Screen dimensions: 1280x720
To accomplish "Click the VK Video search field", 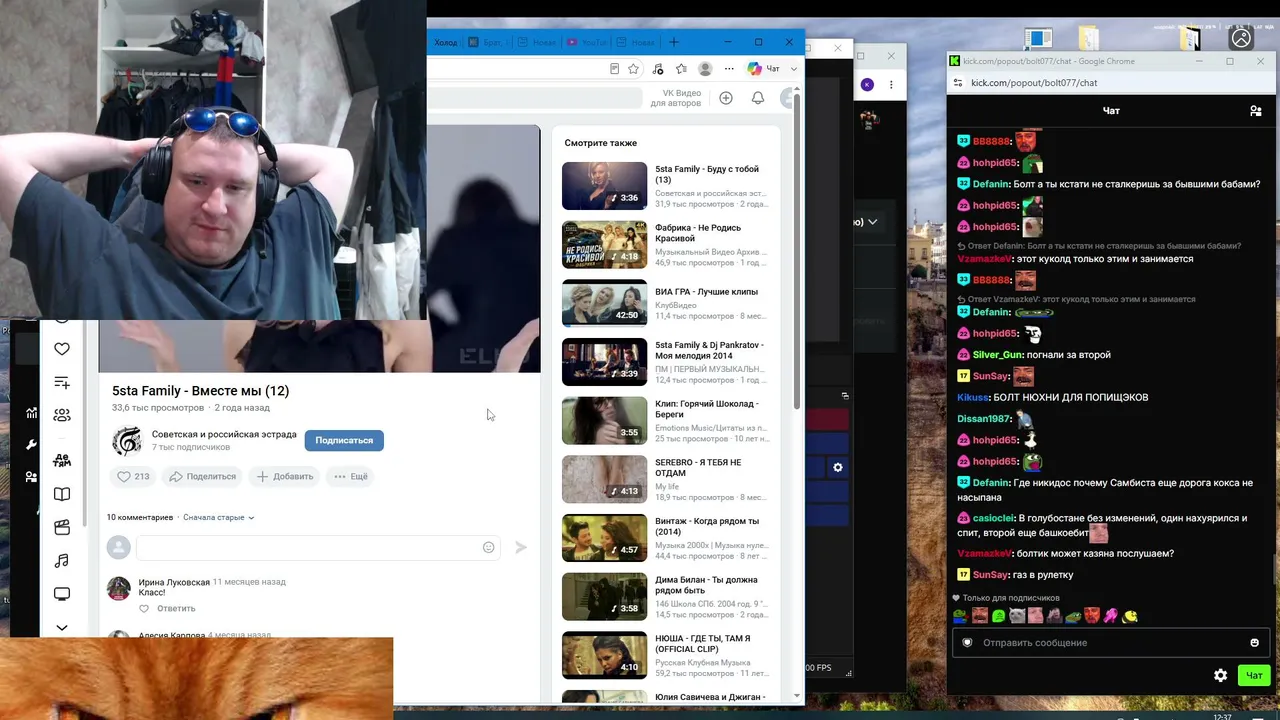I will [x=535, y=98].
